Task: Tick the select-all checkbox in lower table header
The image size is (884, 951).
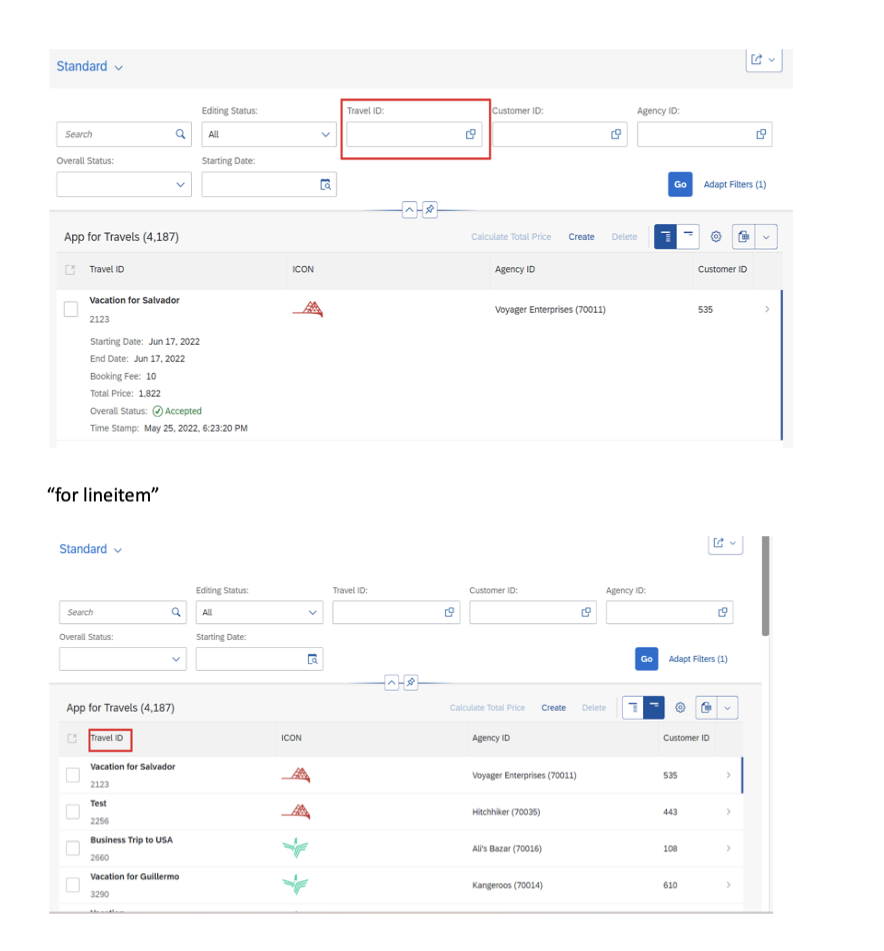Action: click(x=72, y=738)
